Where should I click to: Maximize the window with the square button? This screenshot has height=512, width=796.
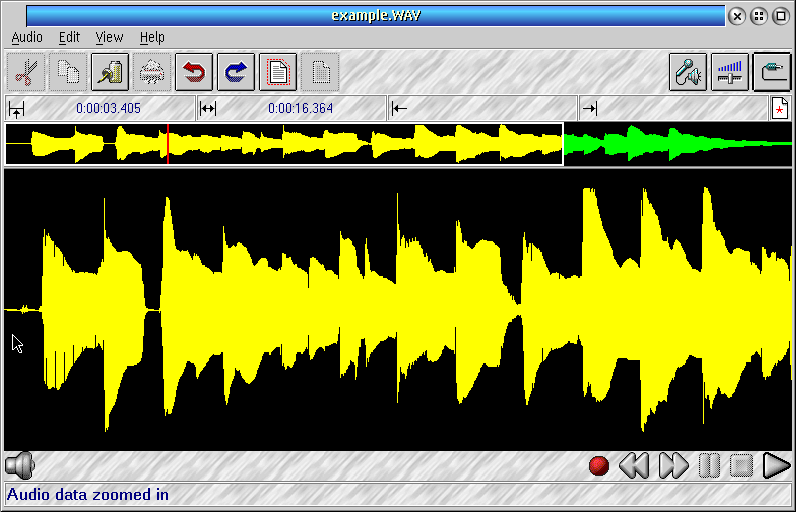781,16
